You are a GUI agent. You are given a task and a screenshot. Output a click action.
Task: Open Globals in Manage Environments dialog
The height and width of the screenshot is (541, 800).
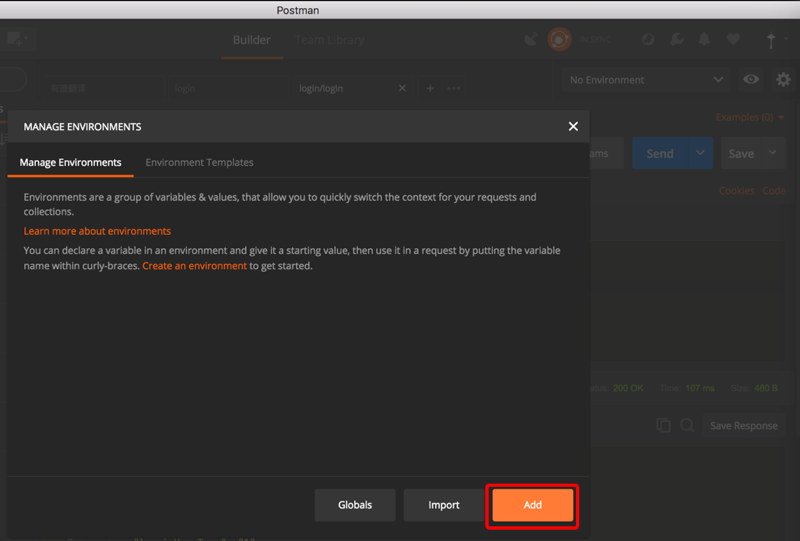tap(355, 505)
